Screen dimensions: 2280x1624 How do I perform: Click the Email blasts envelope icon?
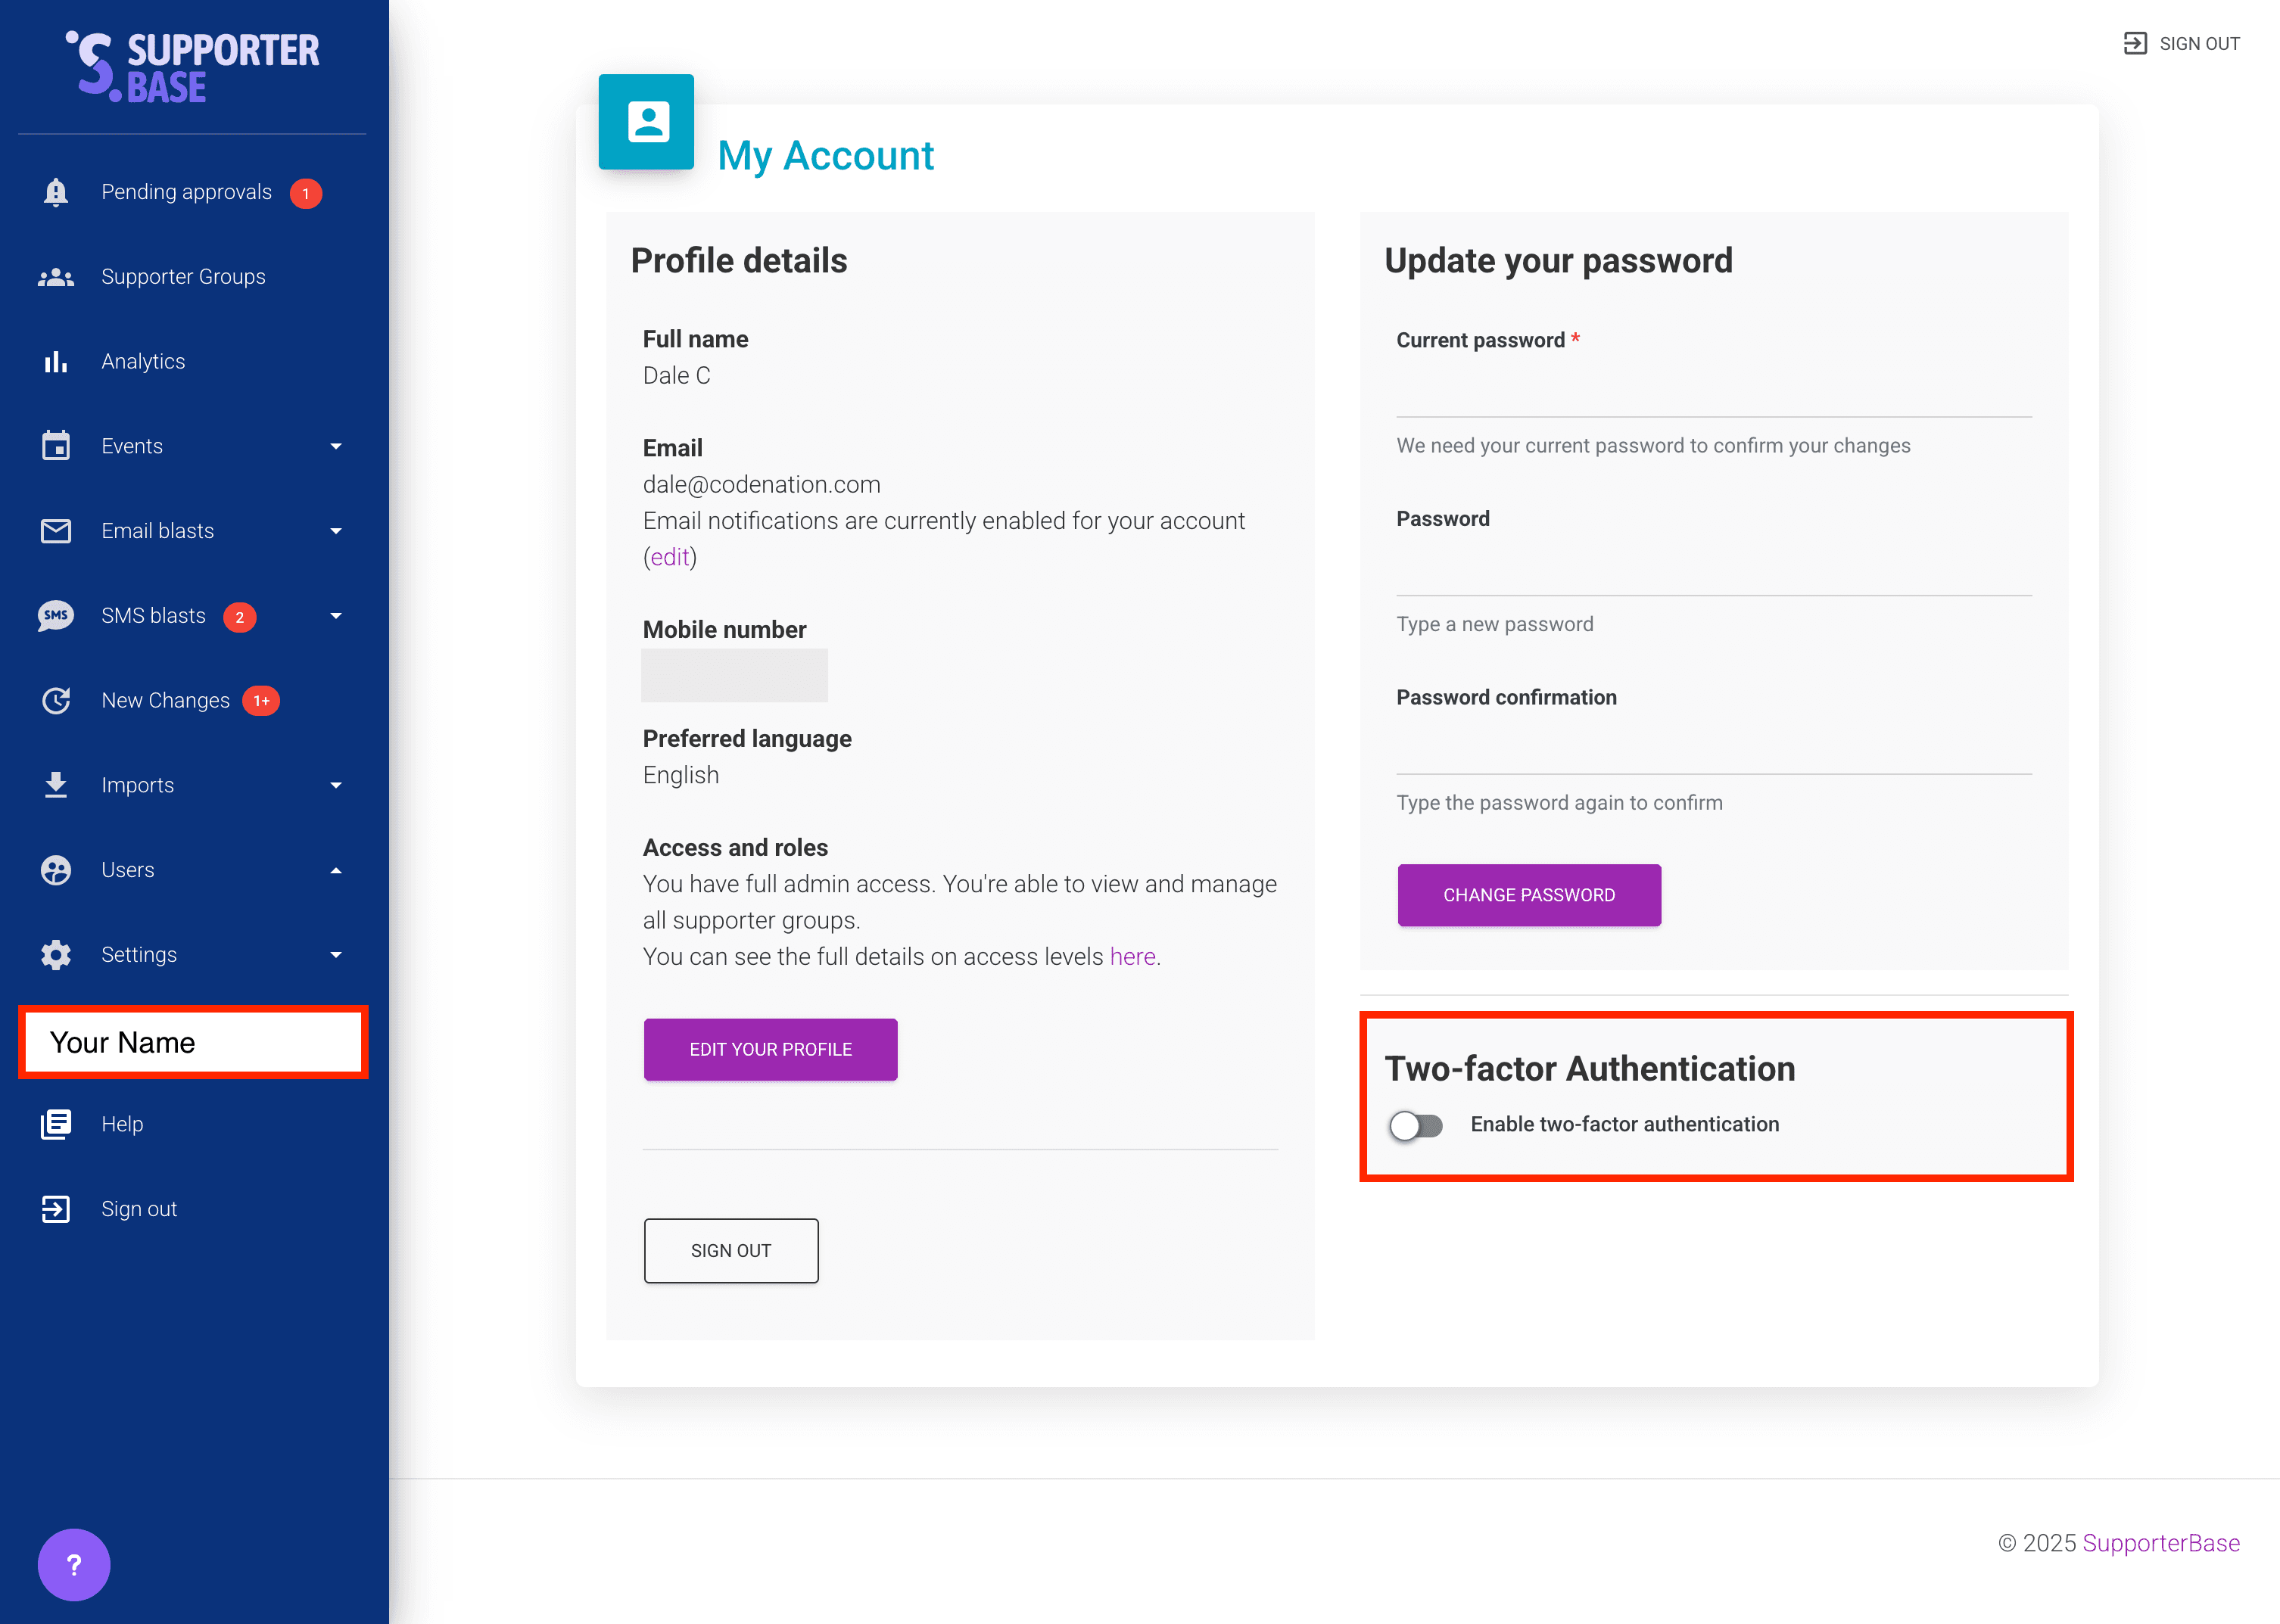[56, 531]
